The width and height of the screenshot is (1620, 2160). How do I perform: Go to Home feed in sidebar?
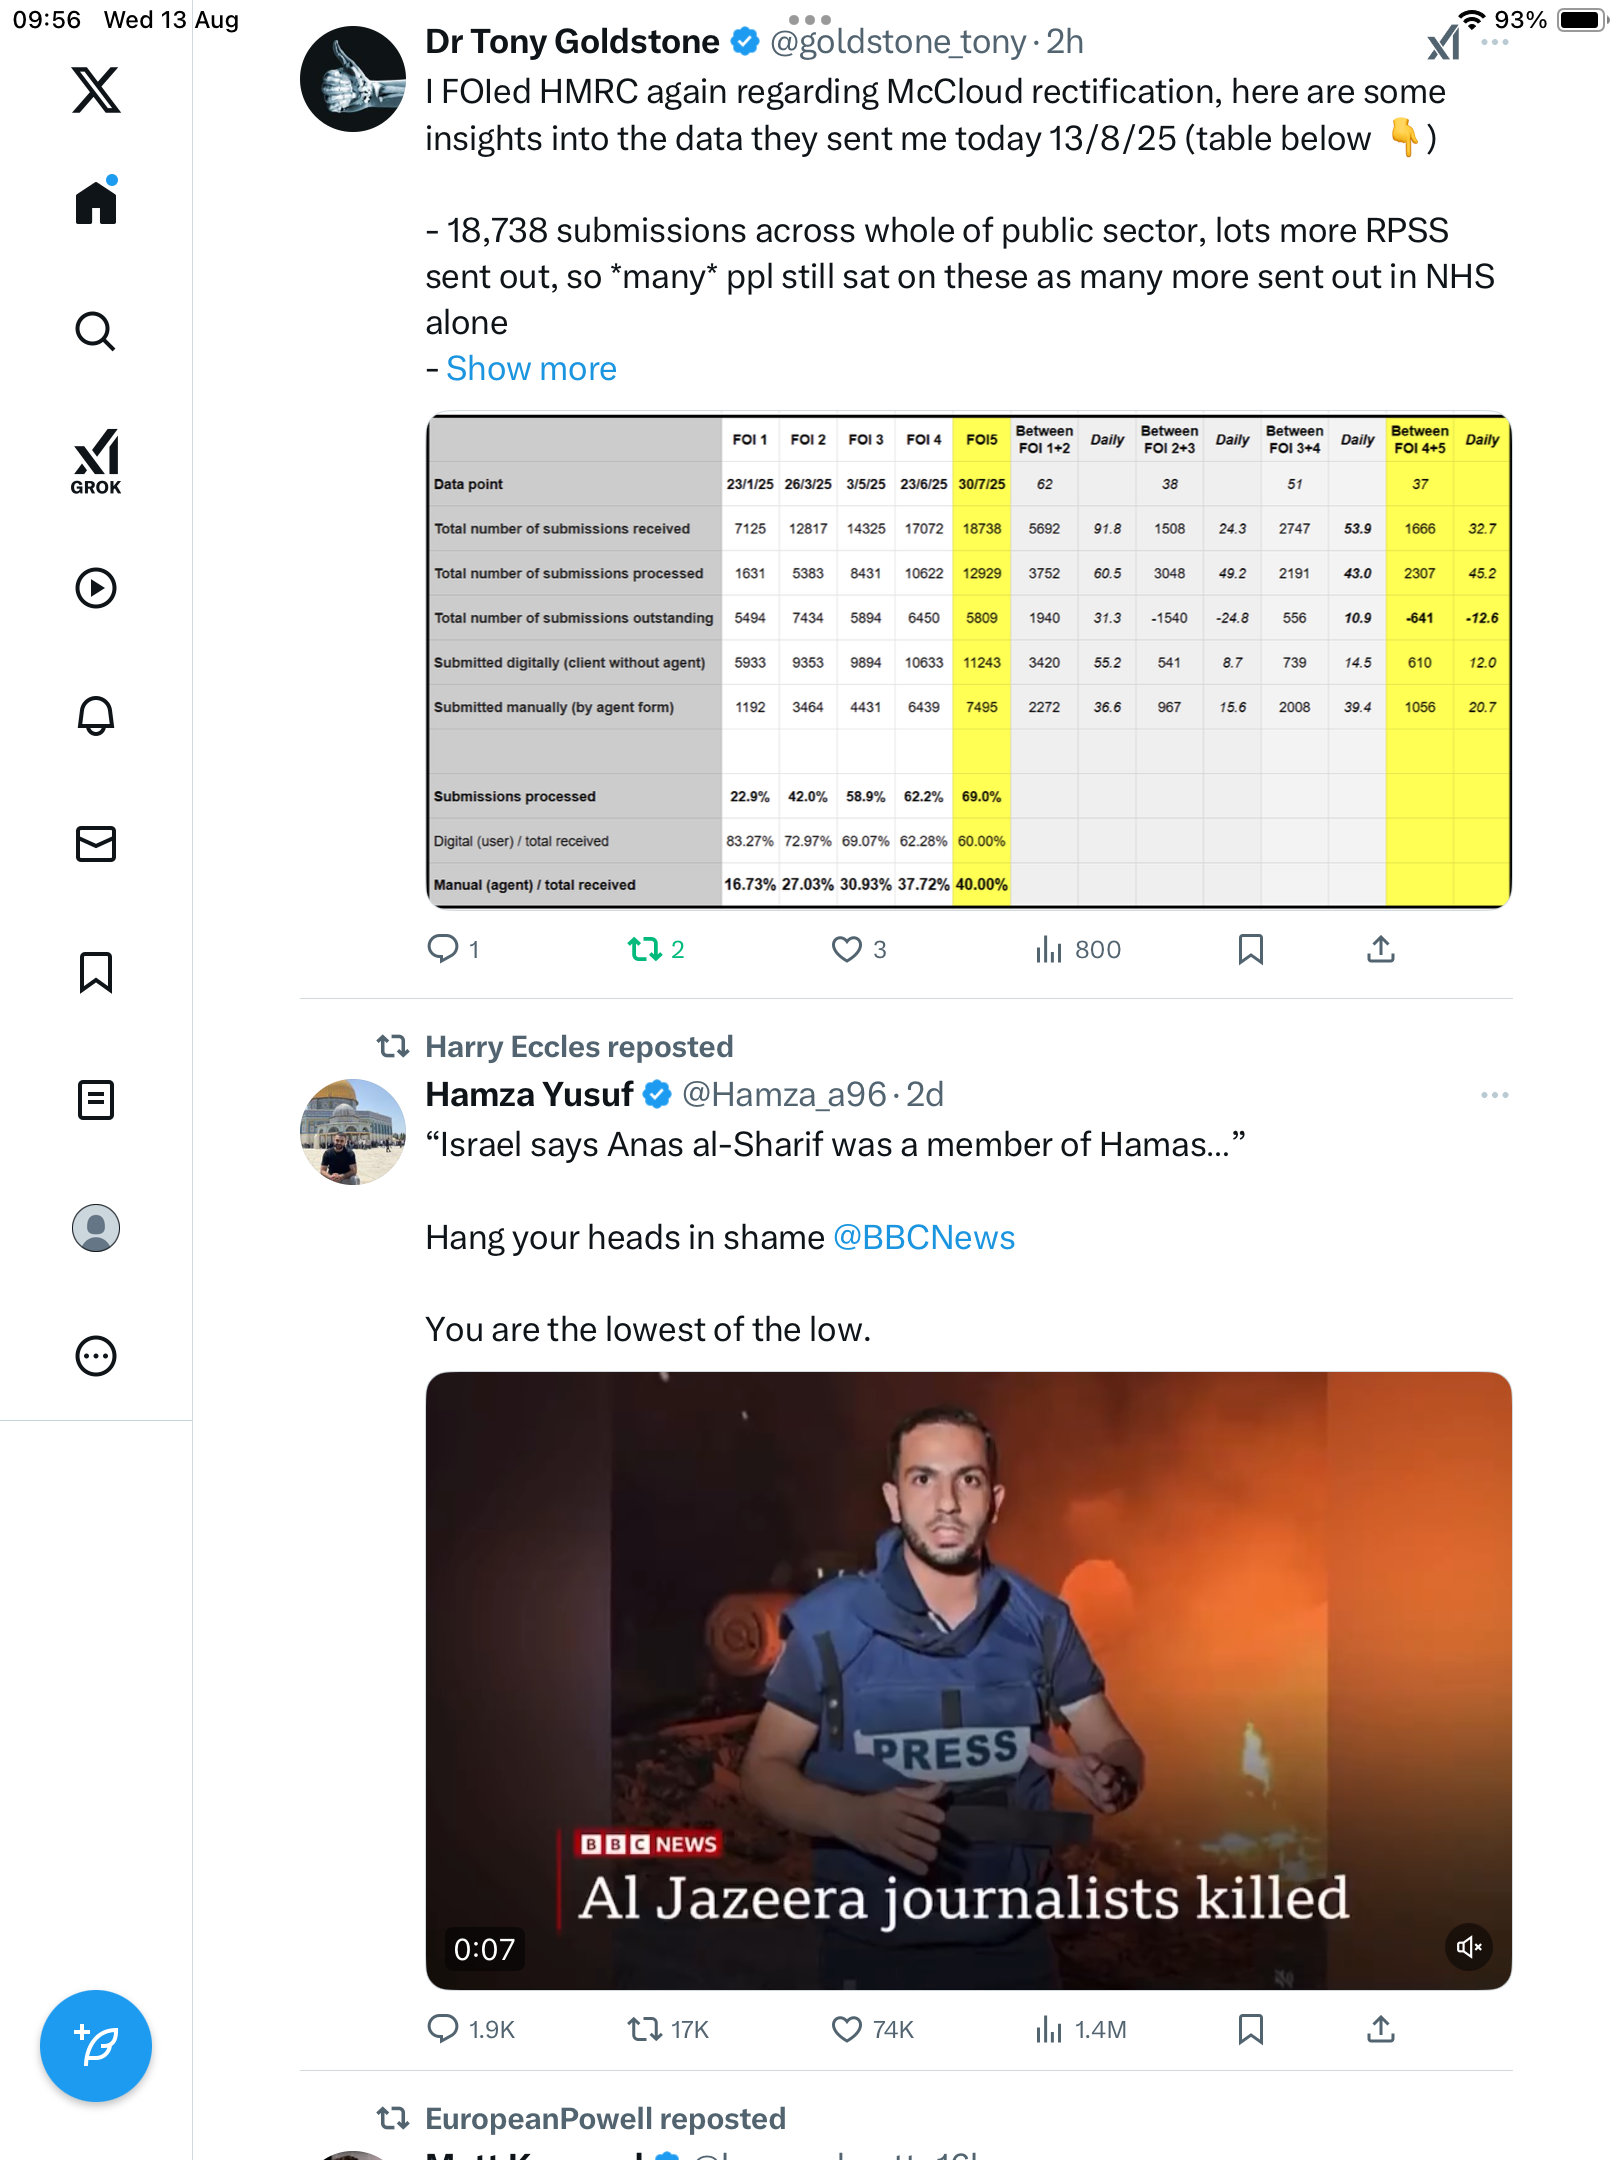pyautogui.click(x=96, y=203)
